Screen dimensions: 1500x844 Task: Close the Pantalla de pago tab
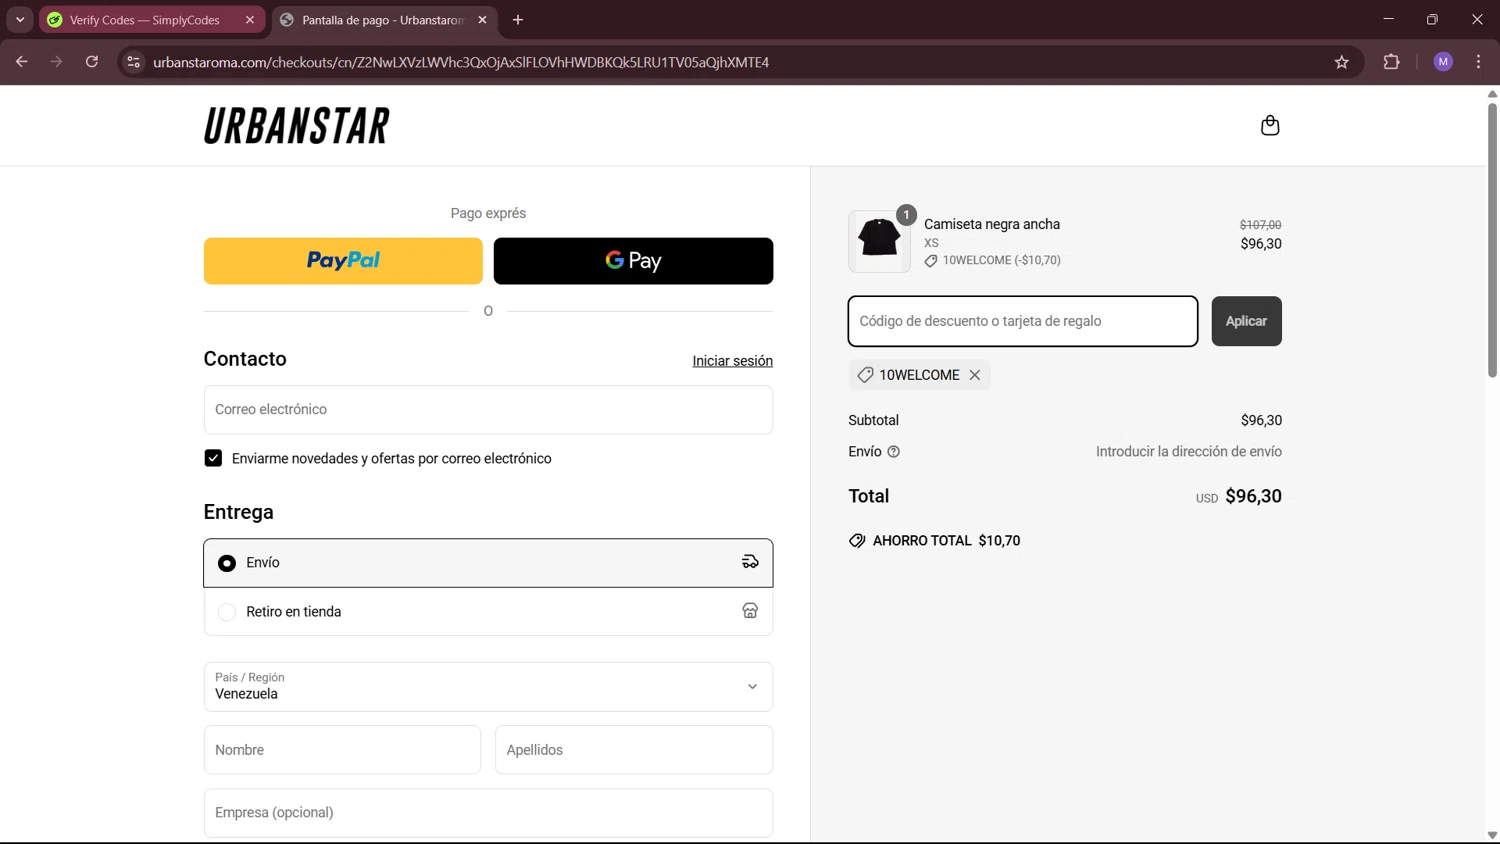[x=482, y=20]
